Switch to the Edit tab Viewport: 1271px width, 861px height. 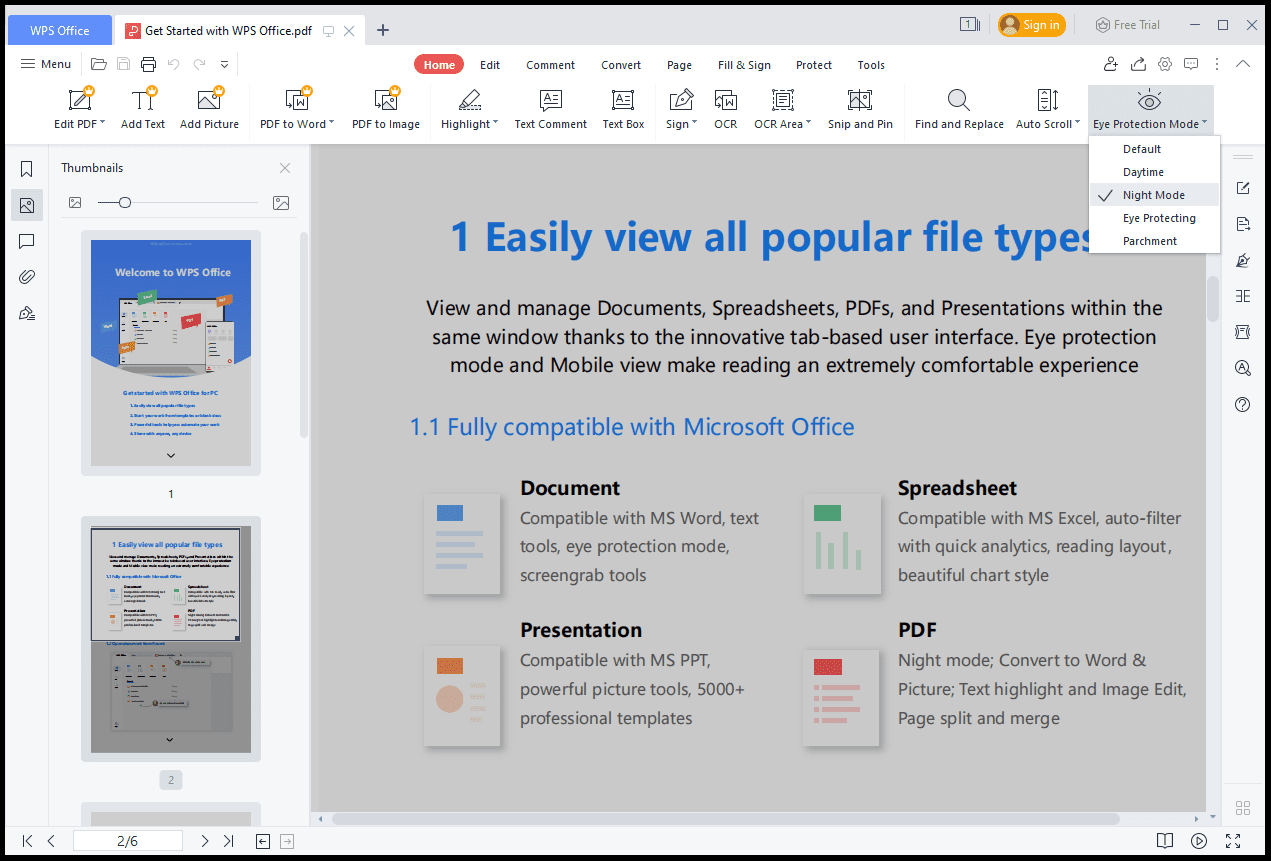coord(490,65)
